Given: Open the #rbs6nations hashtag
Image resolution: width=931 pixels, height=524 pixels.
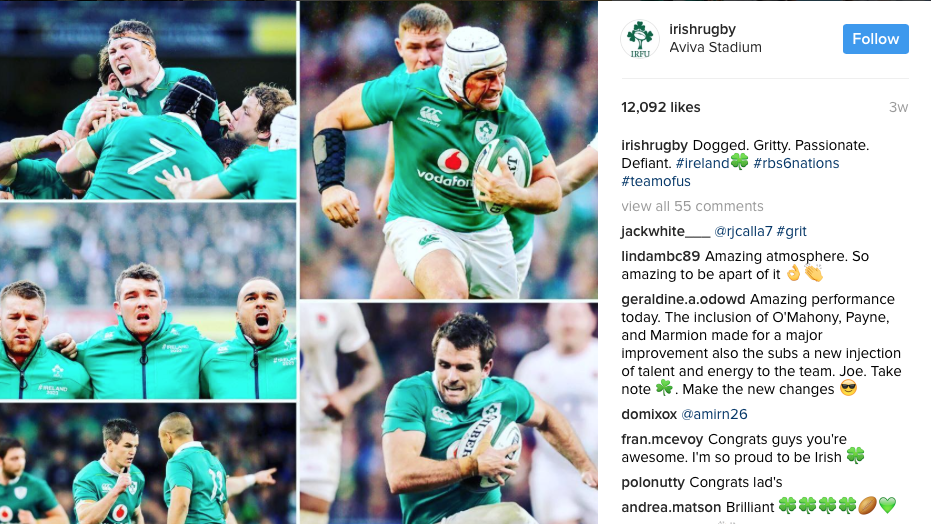Looking at the screenshot, I should tap(796, 163).
